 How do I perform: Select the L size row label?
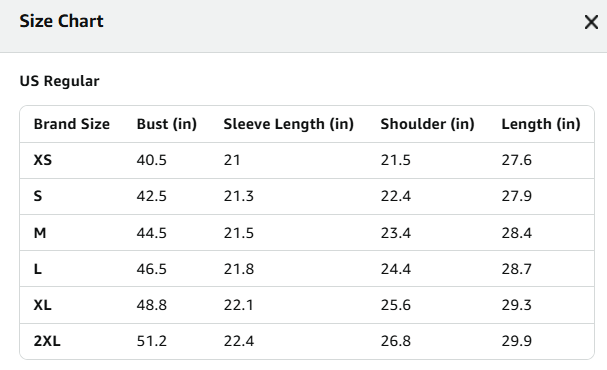coord(38,269)
